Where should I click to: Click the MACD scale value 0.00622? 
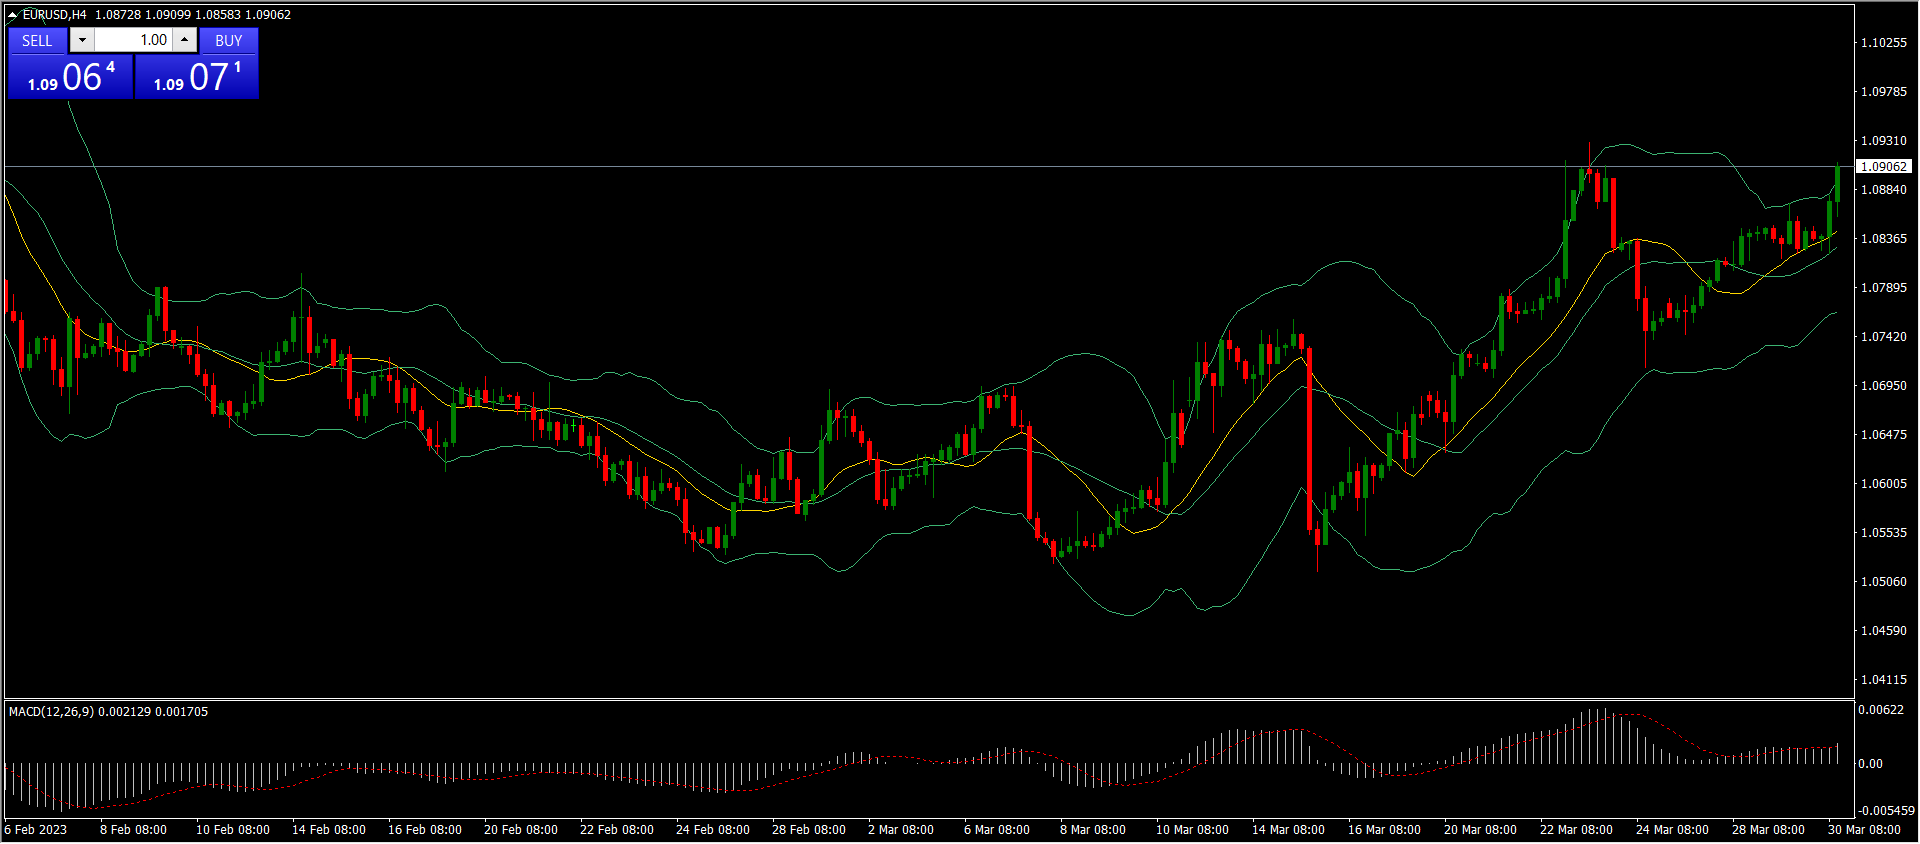[1881, 710]
